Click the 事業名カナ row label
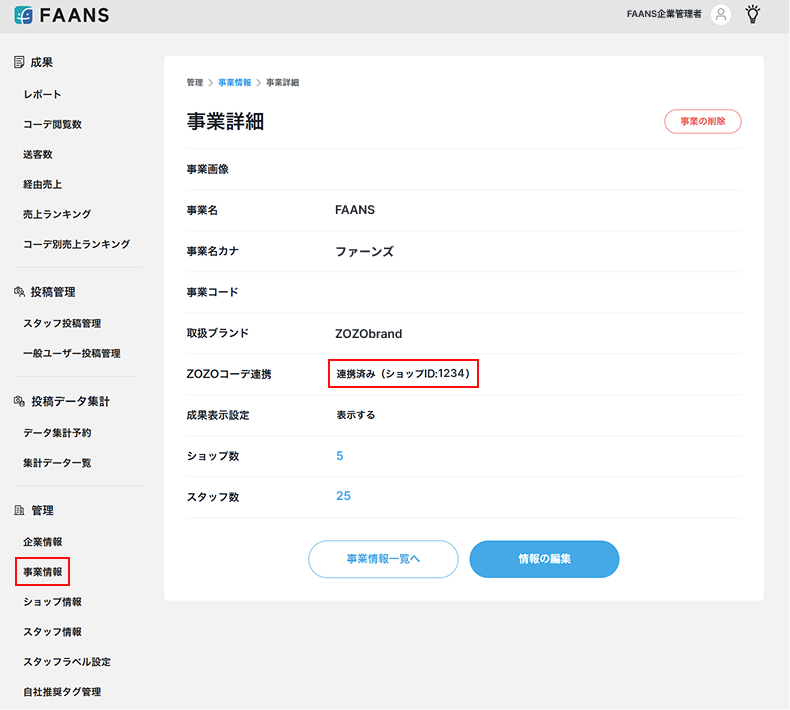 212,251
